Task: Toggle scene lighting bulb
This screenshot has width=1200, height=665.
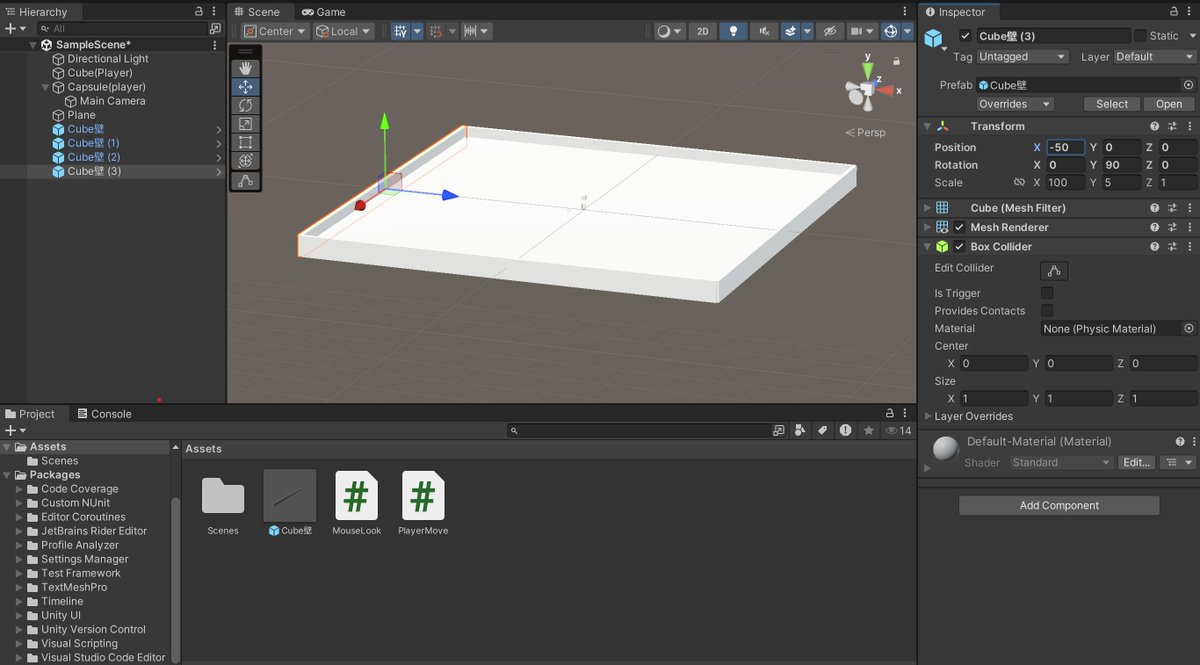Action: [x=733, y=31]
